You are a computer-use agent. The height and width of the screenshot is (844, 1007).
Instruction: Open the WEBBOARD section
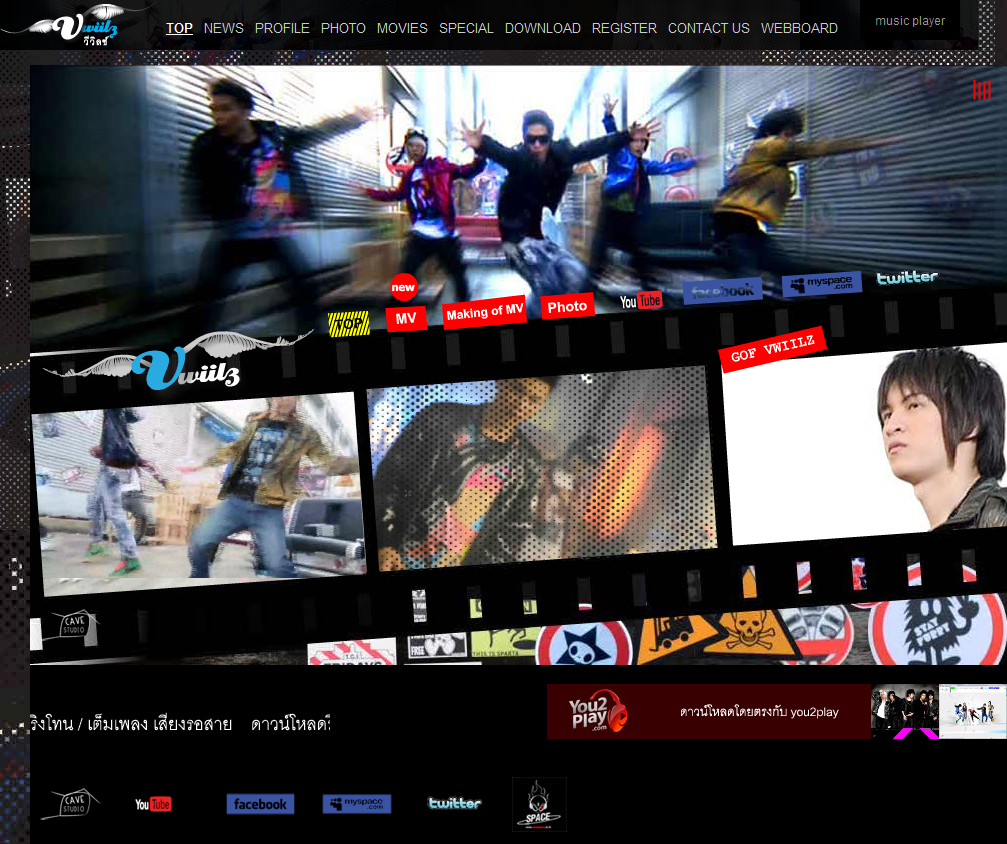coord(799,28)
